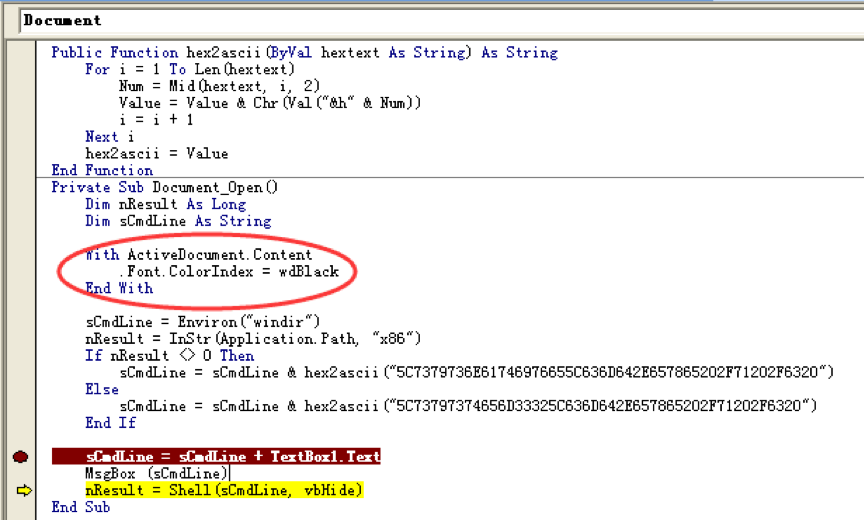Click the line 'sCmdLine = Environ("windir")'
Screen dimensions: 864x520
[x=203, y=322]
